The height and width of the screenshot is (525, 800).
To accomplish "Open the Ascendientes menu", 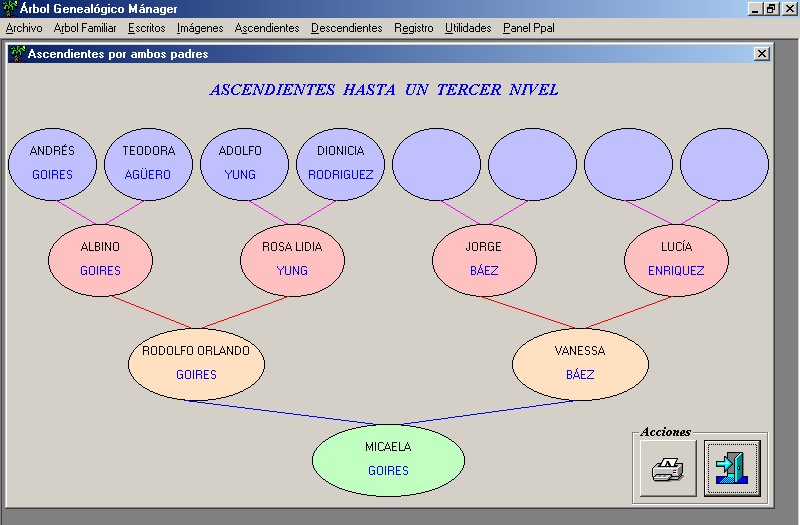I will (267, 28).
